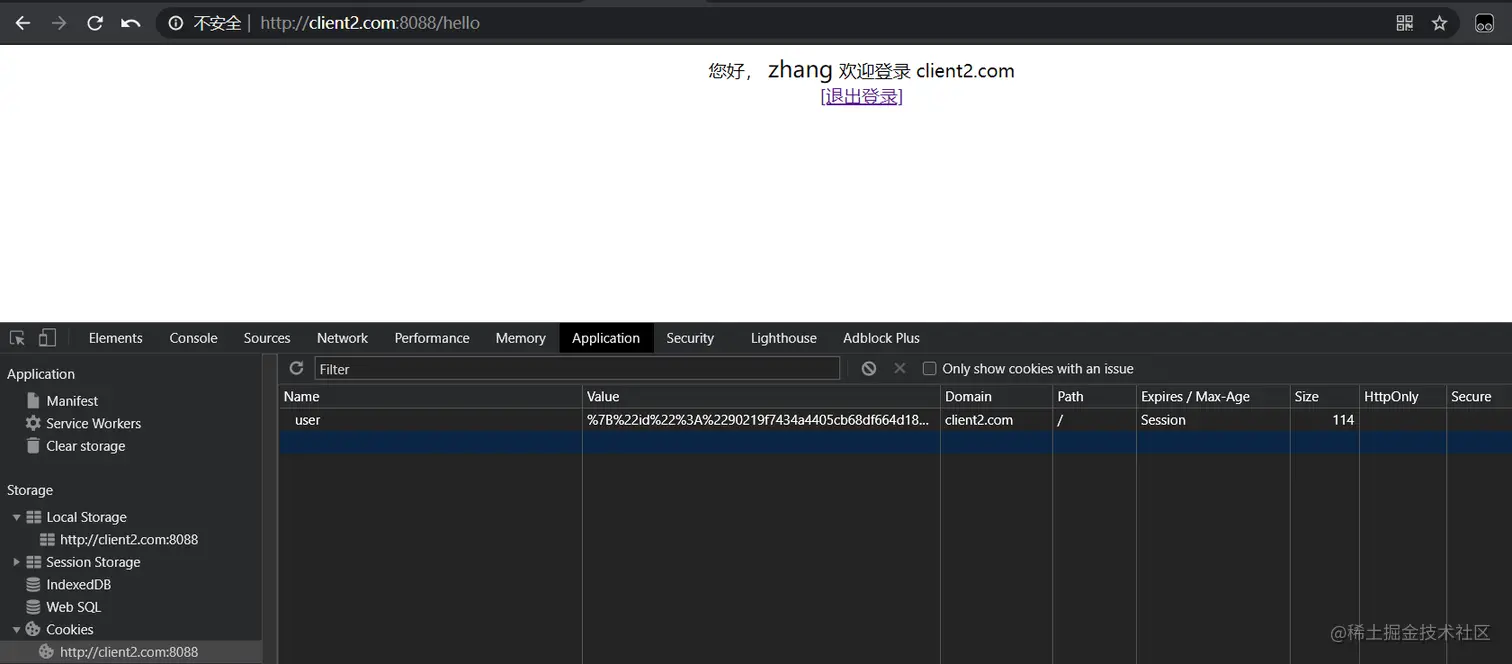This screenshot has width=1512, height=664.
Task: Sort cookies by the Domain column header
Action: (996, 396)
